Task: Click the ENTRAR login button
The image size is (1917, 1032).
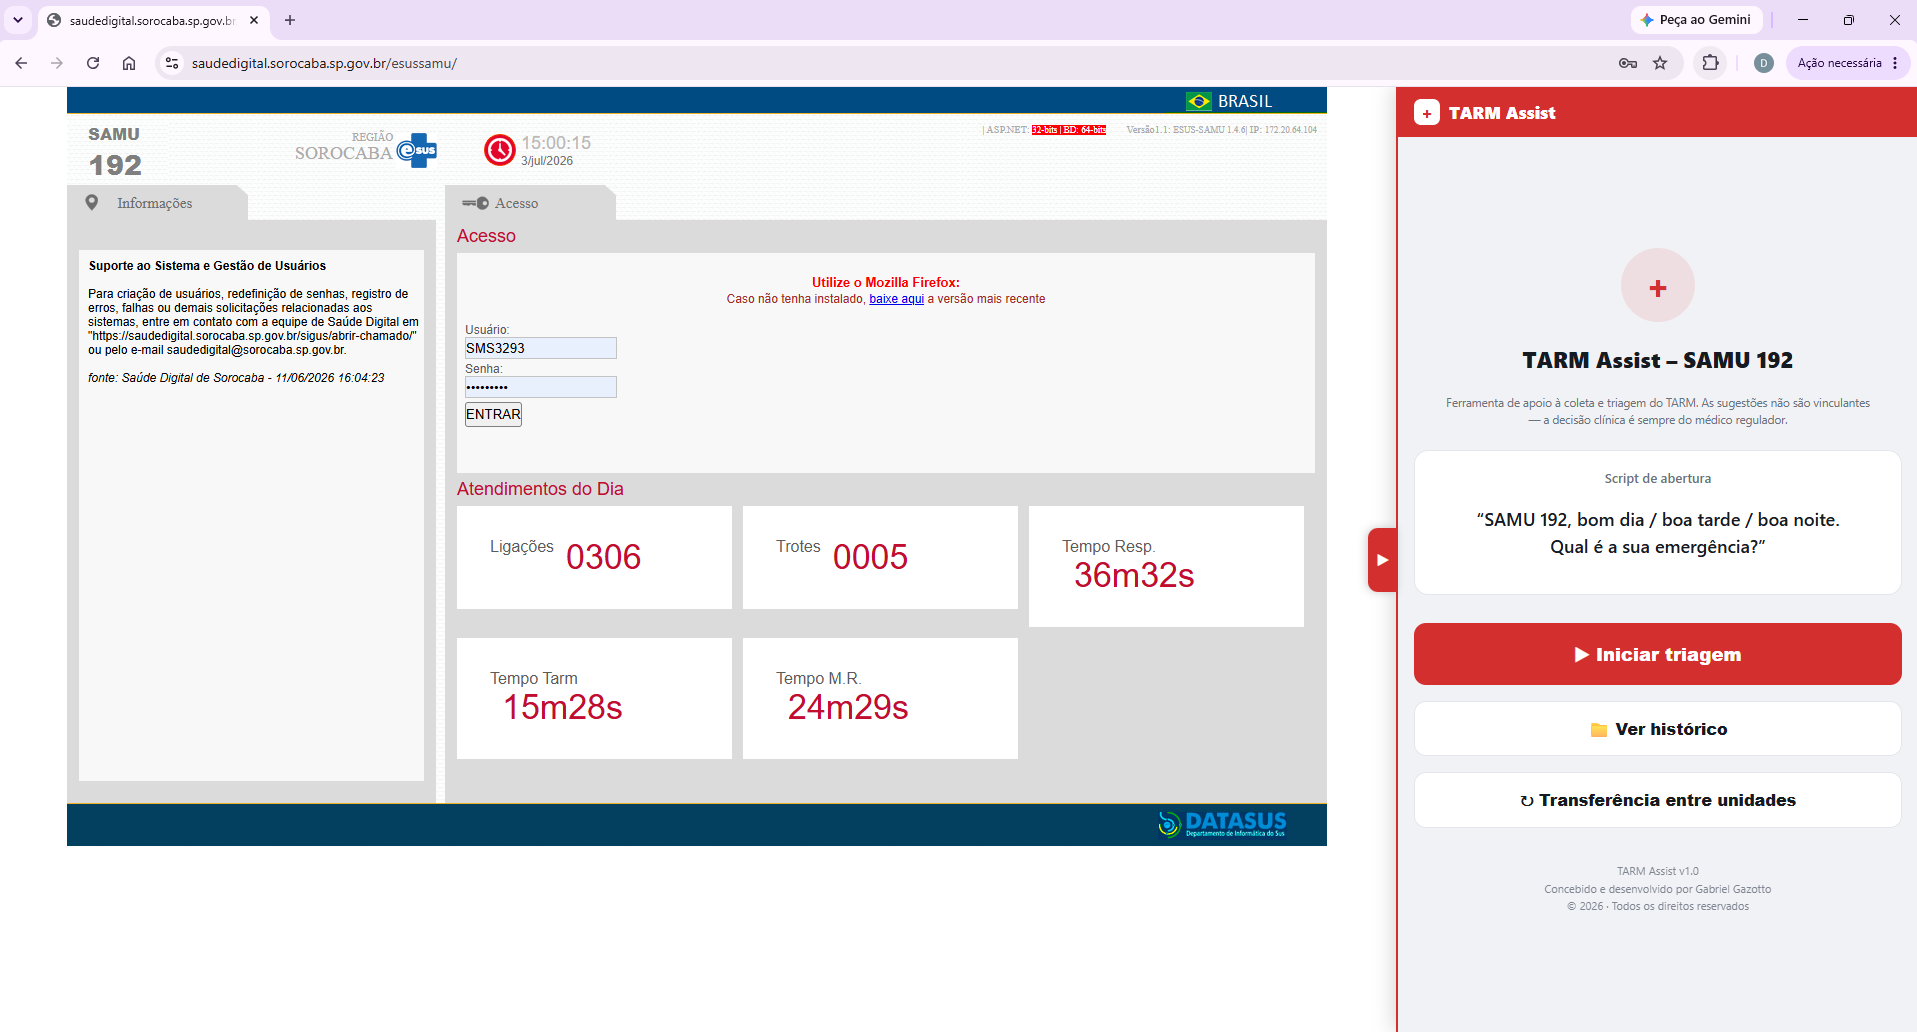Action: (x=493, y=414)
